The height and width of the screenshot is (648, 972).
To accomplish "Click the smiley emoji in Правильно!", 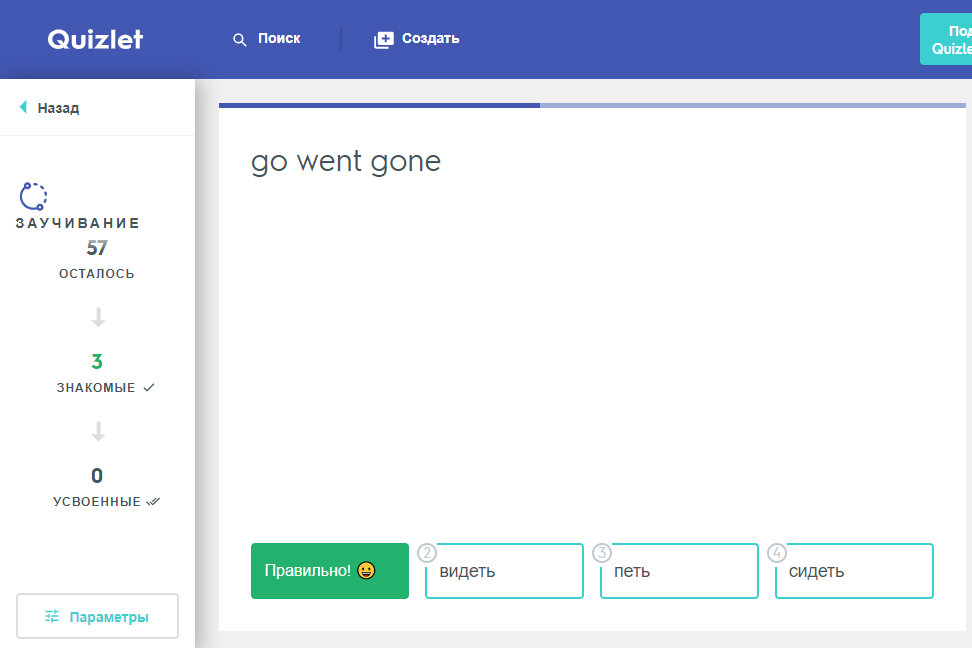I will pyautogui.click(x=366, y=570).
